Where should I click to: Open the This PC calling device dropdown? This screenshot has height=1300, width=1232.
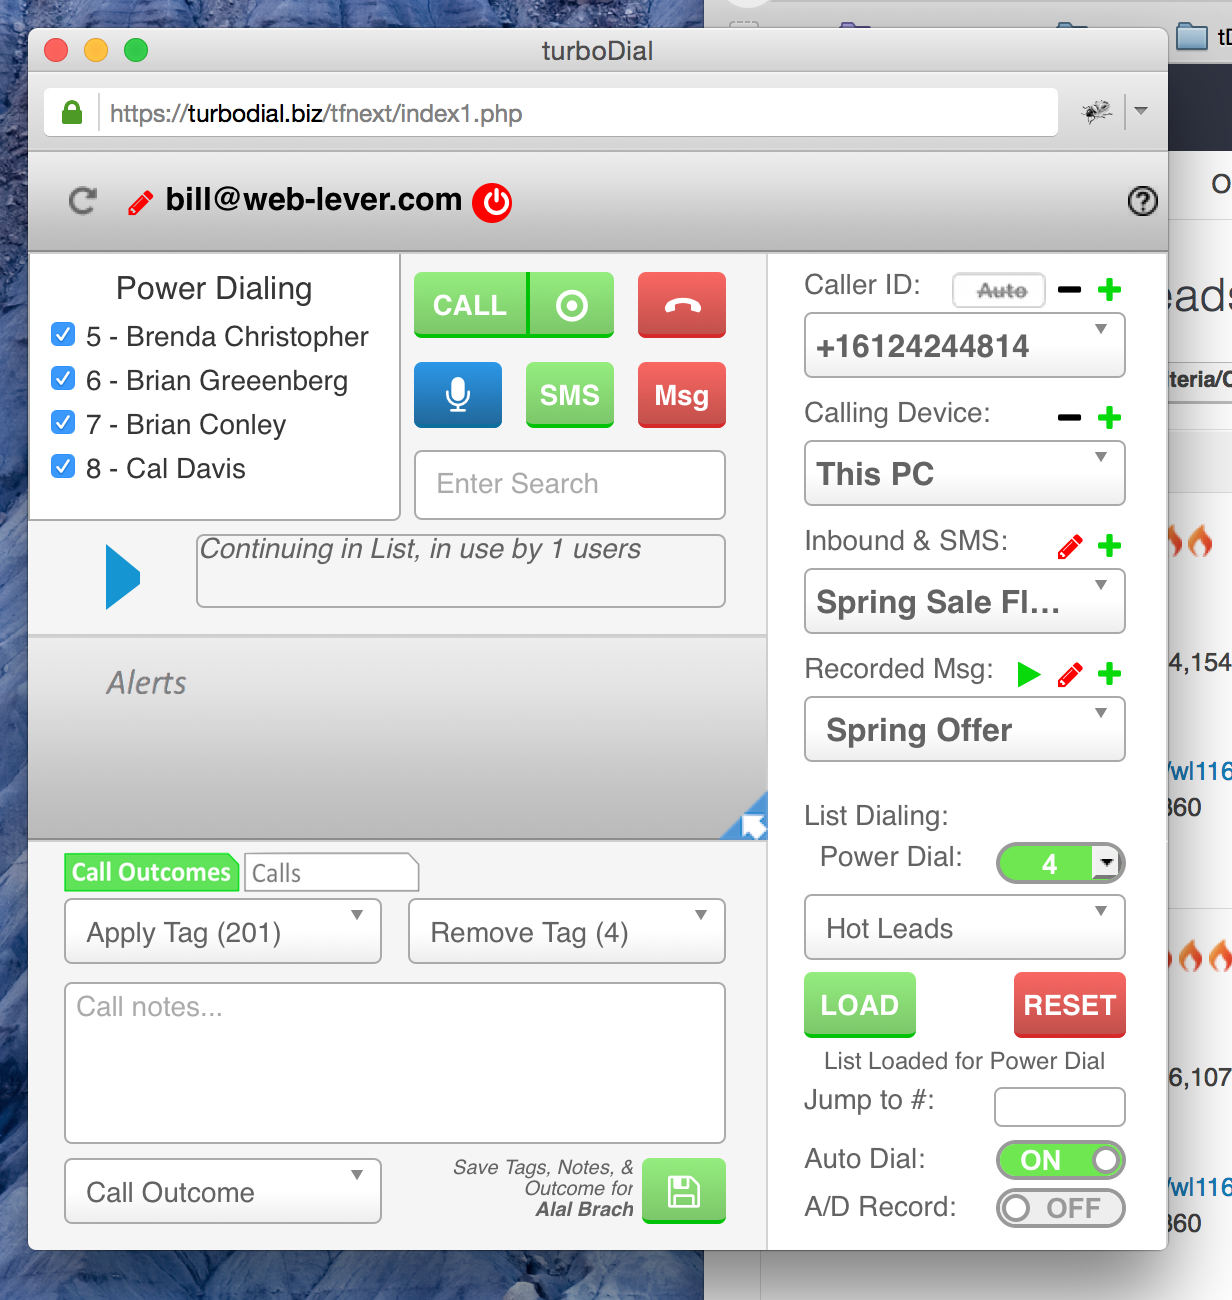tap(965, 474)
